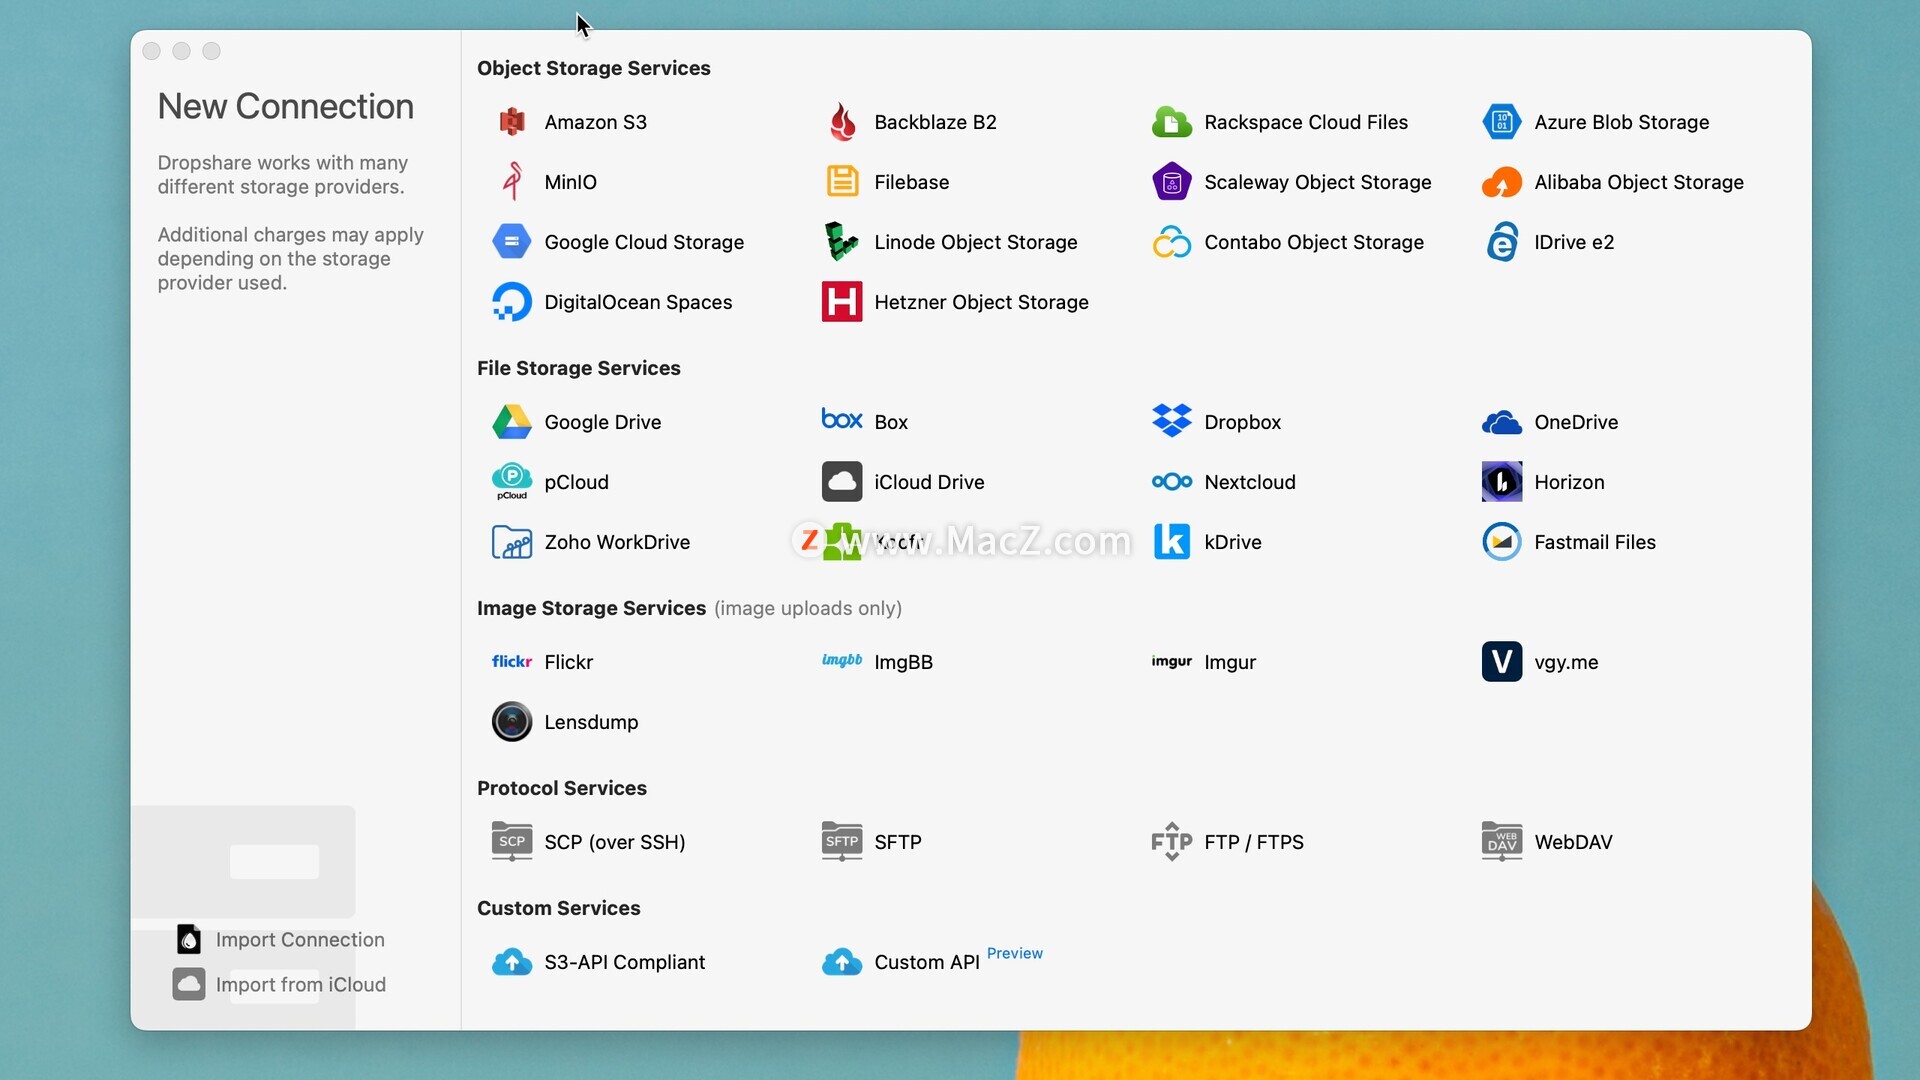Choose the DigitalOcean Spaces icon
1920x1080 pixels.
[x=512, y=302]
